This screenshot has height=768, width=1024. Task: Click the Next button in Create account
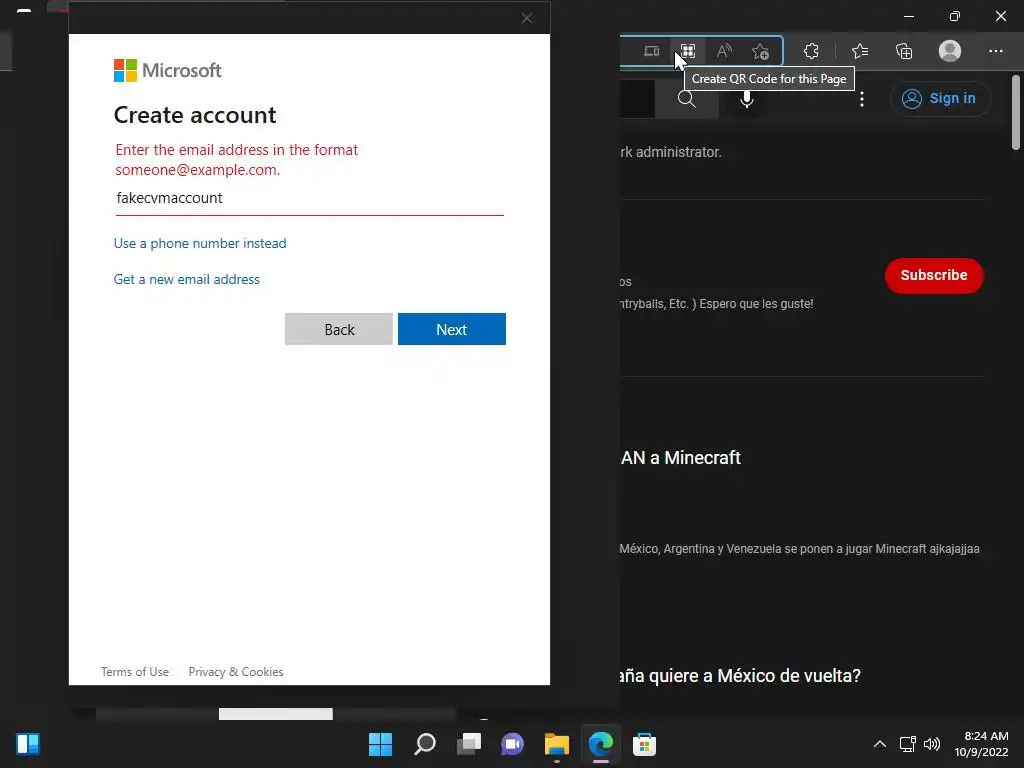[x=451, y=329]
